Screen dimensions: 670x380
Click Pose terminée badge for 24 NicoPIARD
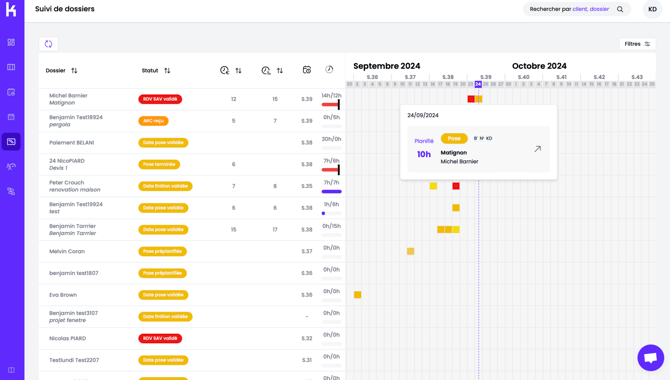click(159, 164)
